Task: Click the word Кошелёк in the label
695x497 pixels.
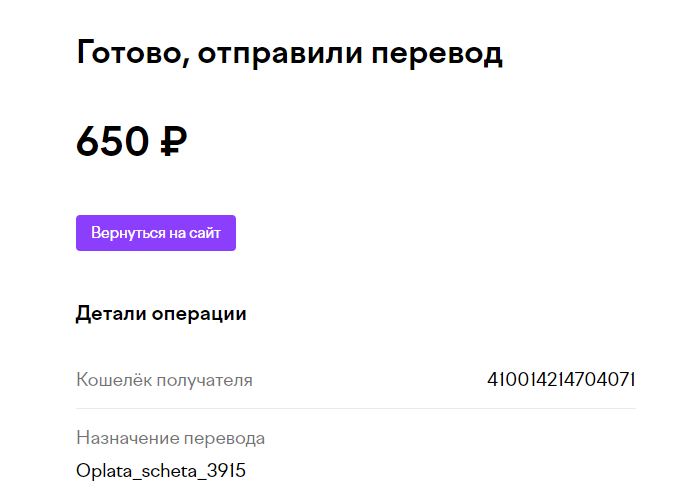Action: [x=114, y=380]
